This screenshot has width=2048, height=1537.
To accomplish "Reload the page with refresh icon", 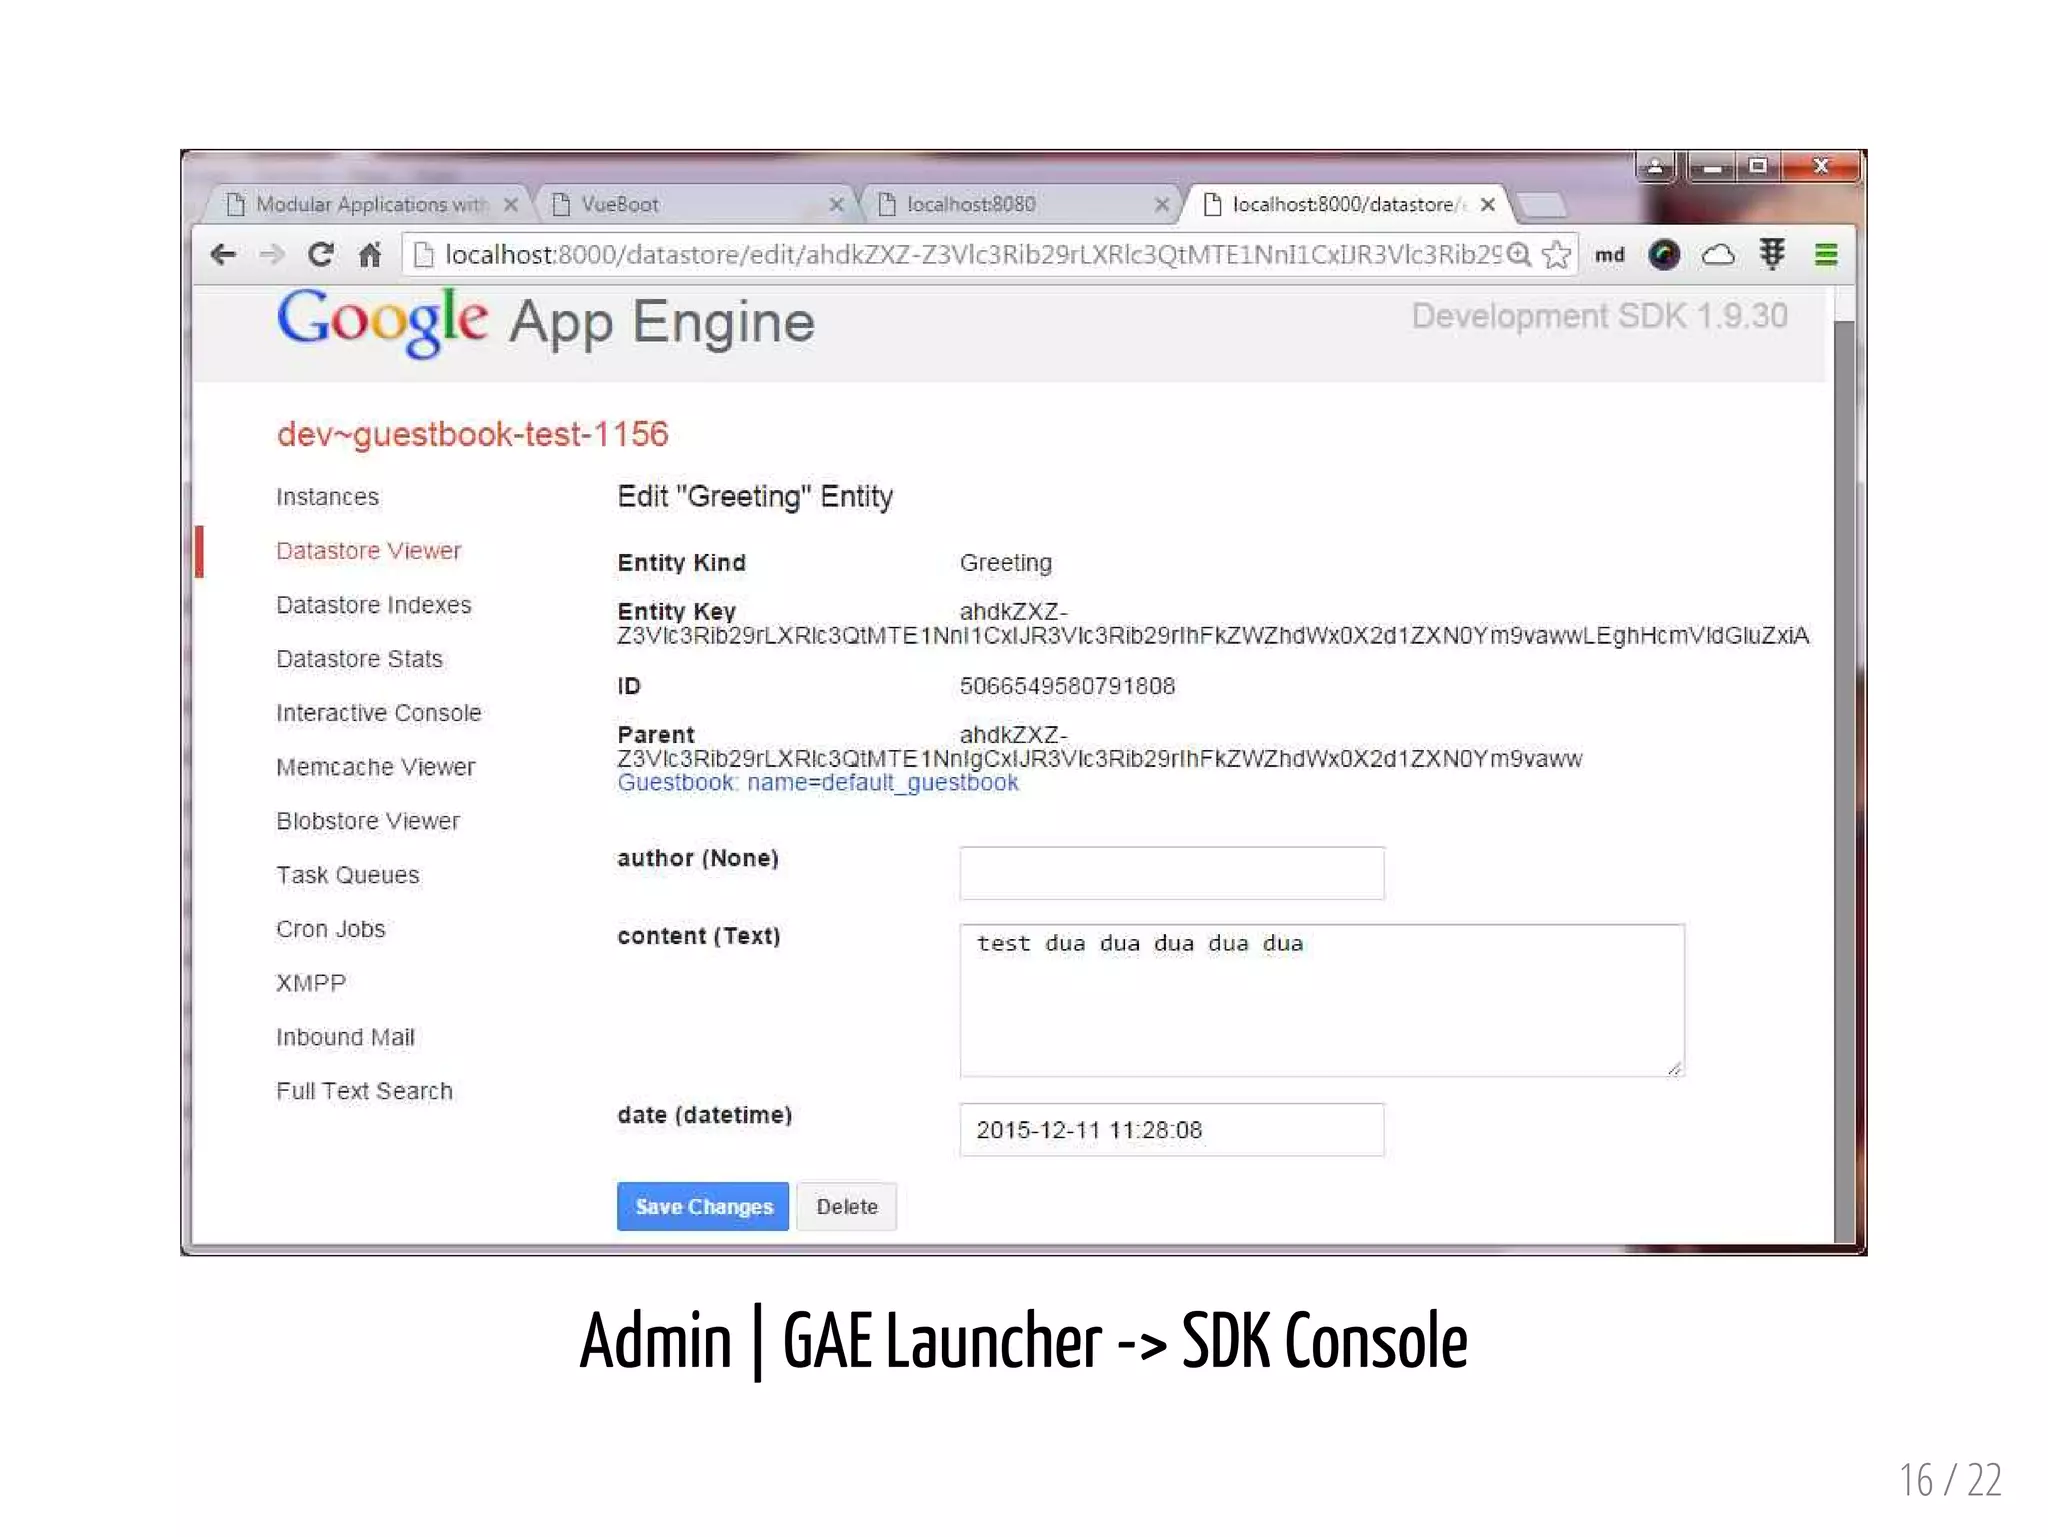I will click(x=320, y=255).
